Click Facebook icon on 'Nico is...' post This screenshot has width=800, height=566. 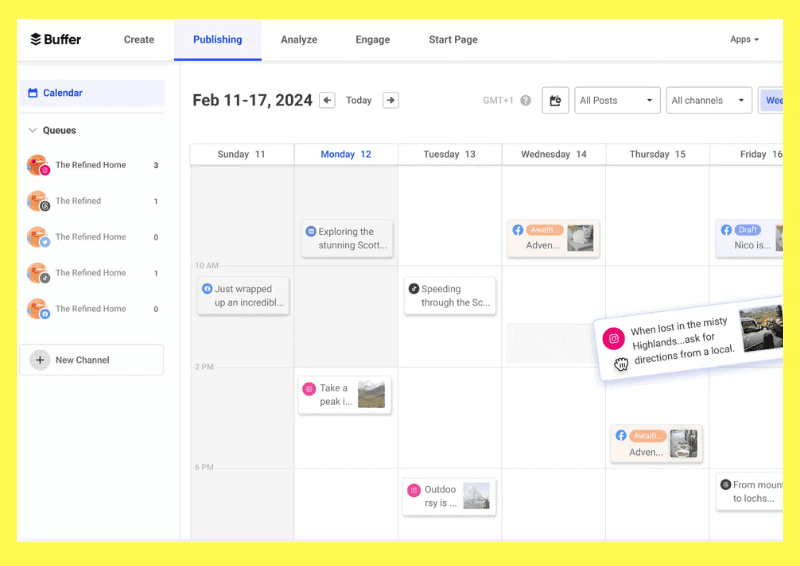[x=727, y=230]
